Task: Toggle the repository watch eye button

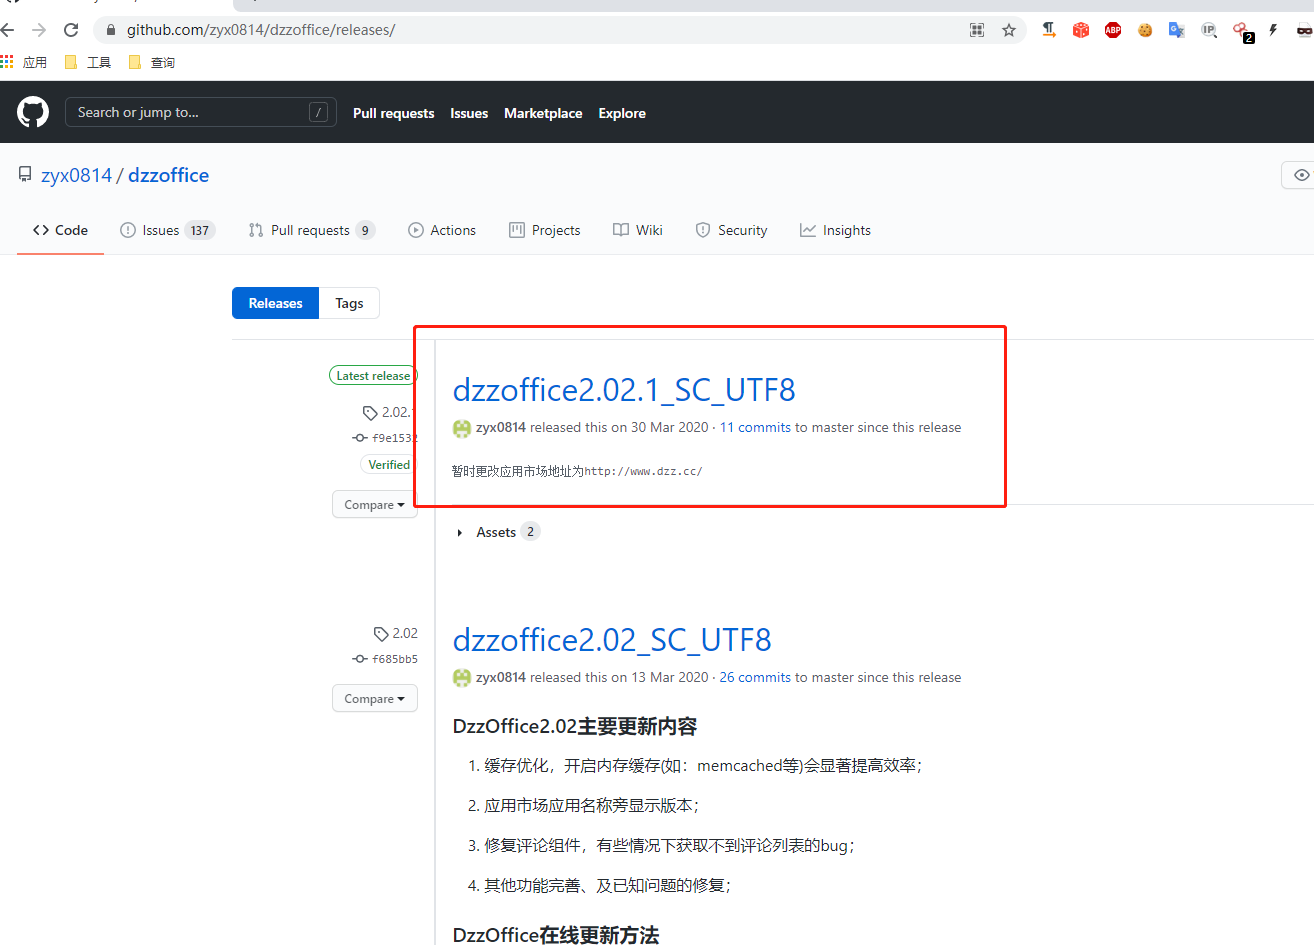Action: [1300, 175]
